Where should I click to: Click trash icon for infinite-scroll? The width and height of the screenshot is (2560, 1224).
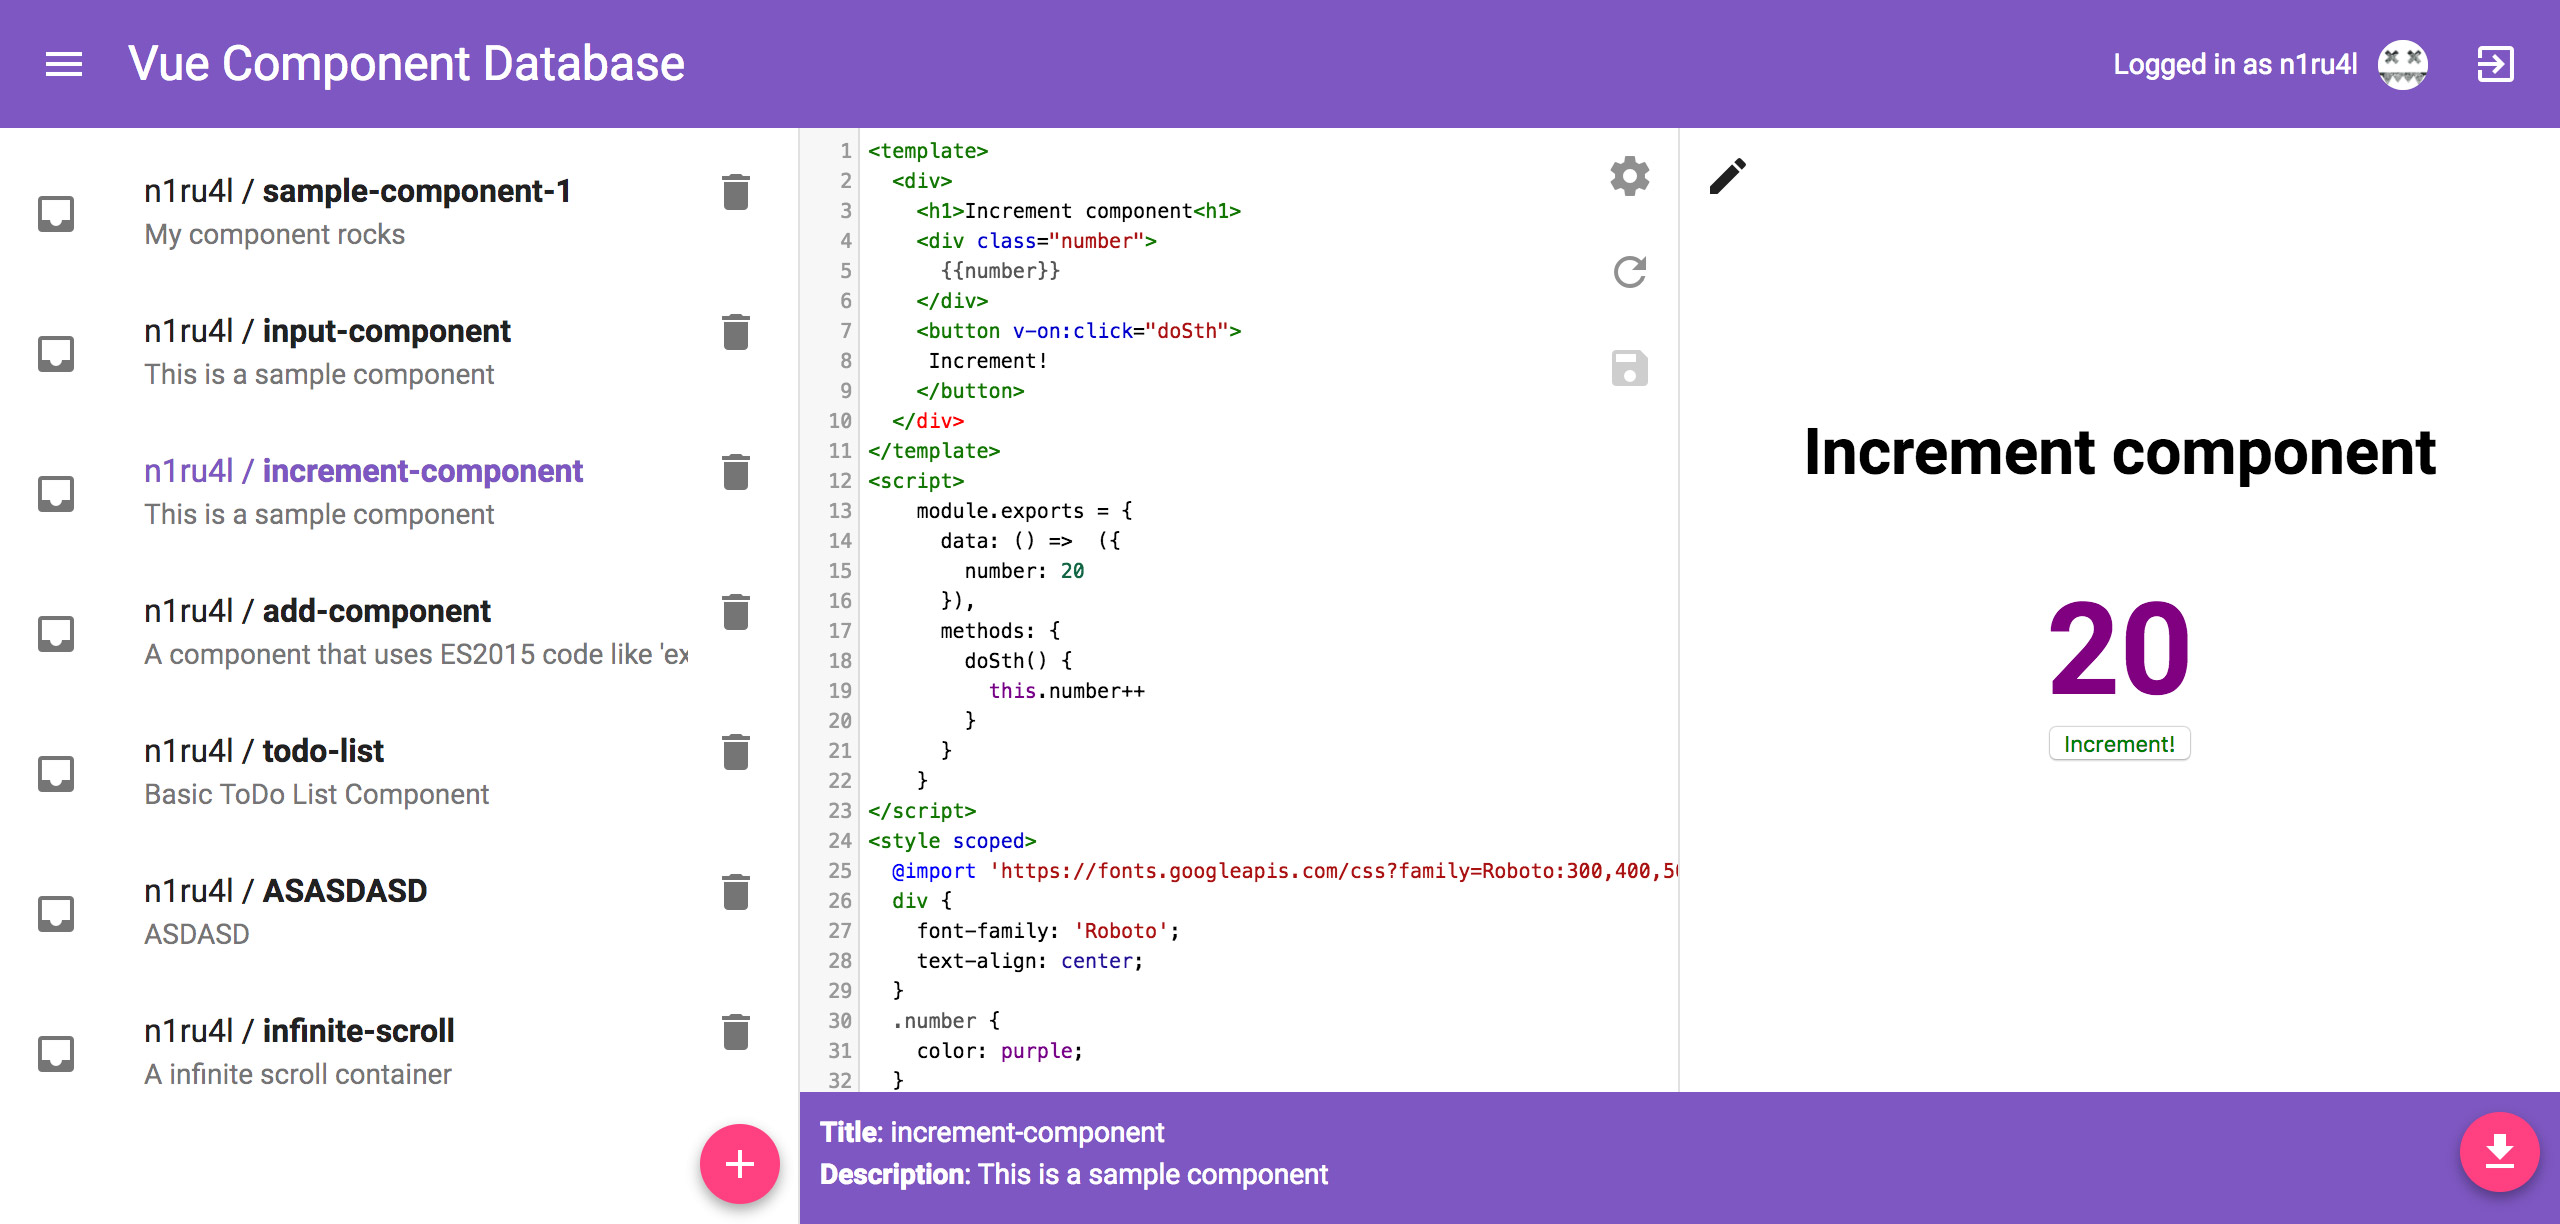(x=736, y=1032)
